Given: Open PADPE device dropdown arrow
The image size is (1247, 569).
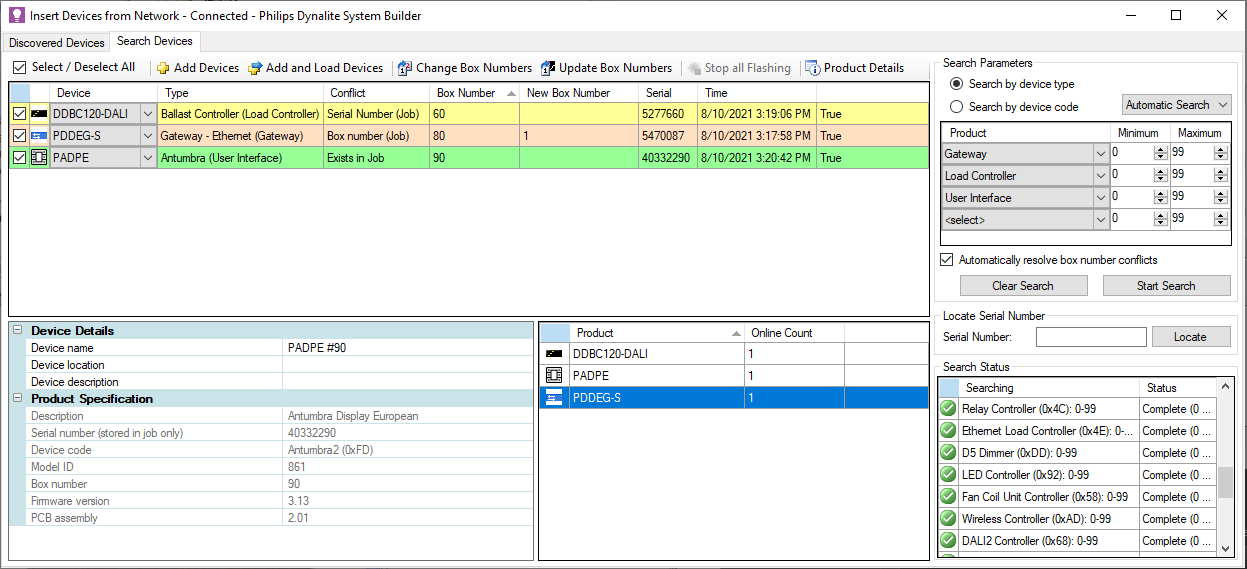Looking at the screenshot, I should 148,158.
